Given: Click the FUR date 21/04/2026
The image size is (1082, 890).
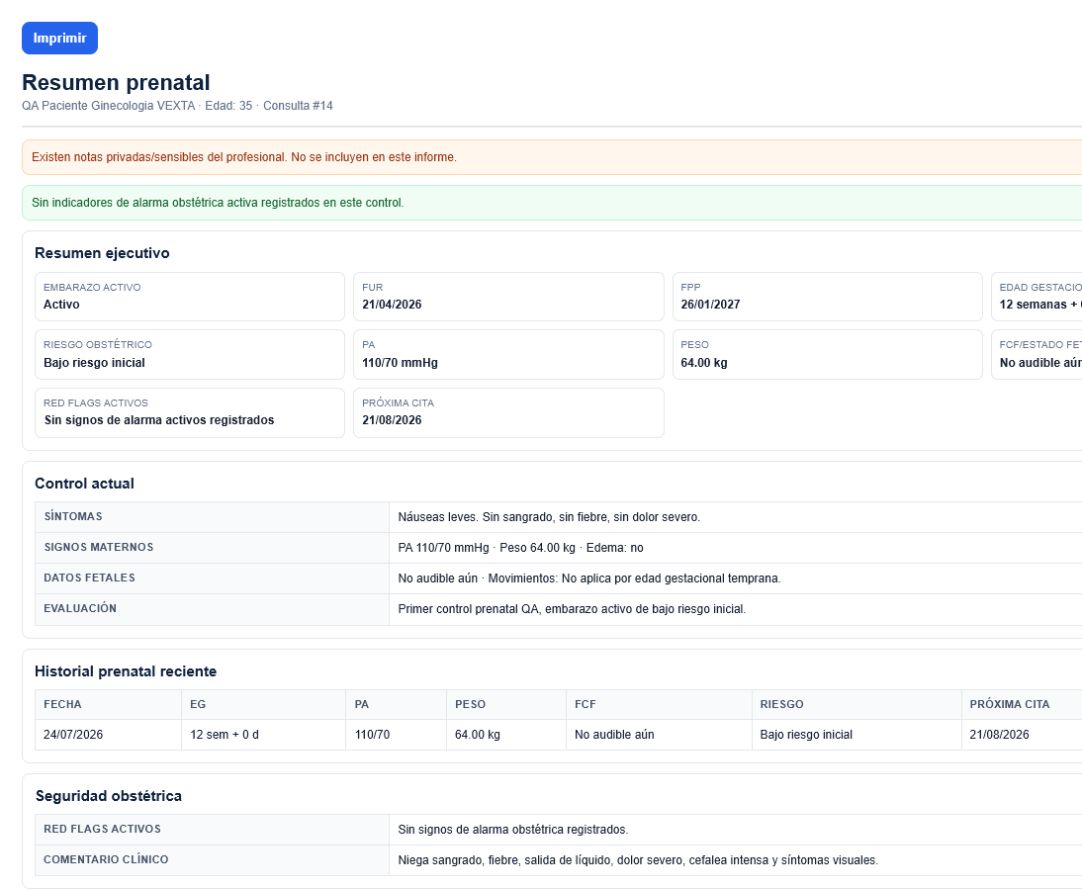Looking at the screenshot, I should coord(392,304).
